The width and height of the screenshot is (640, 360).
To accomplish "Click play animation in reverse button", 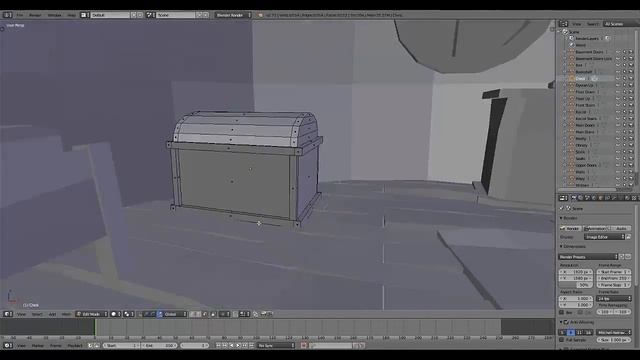I will (232, 346).
